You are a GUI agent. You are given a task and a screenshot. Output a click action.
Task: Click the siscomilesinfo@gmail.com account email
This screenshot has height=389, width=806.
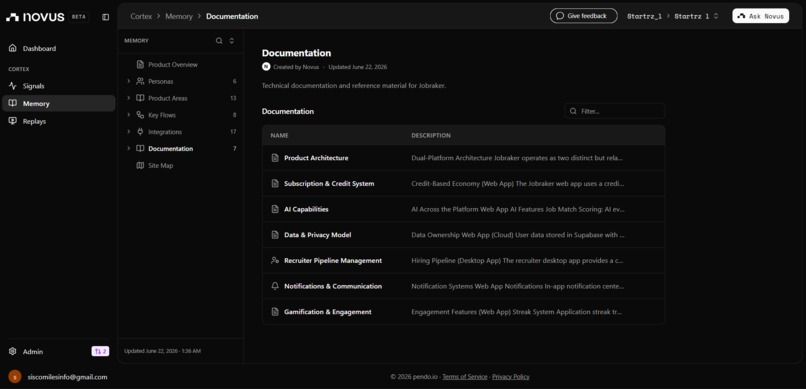67,377
